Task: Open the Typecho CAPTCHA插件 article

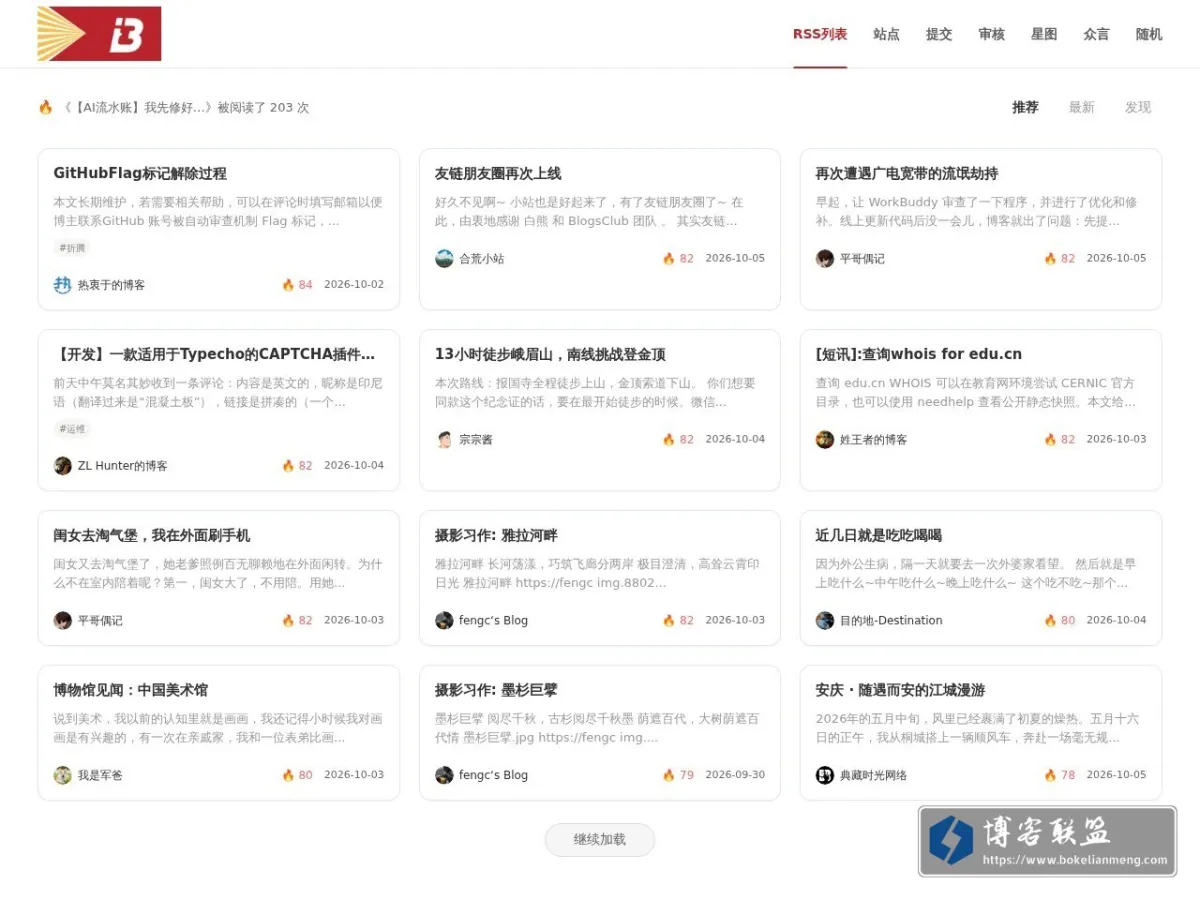Action: point(214,354)
